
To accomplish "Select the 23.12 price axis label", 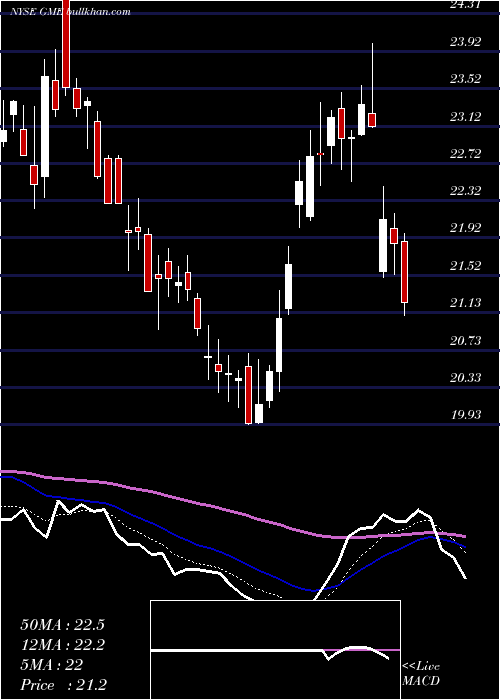I will coord(466,117).
